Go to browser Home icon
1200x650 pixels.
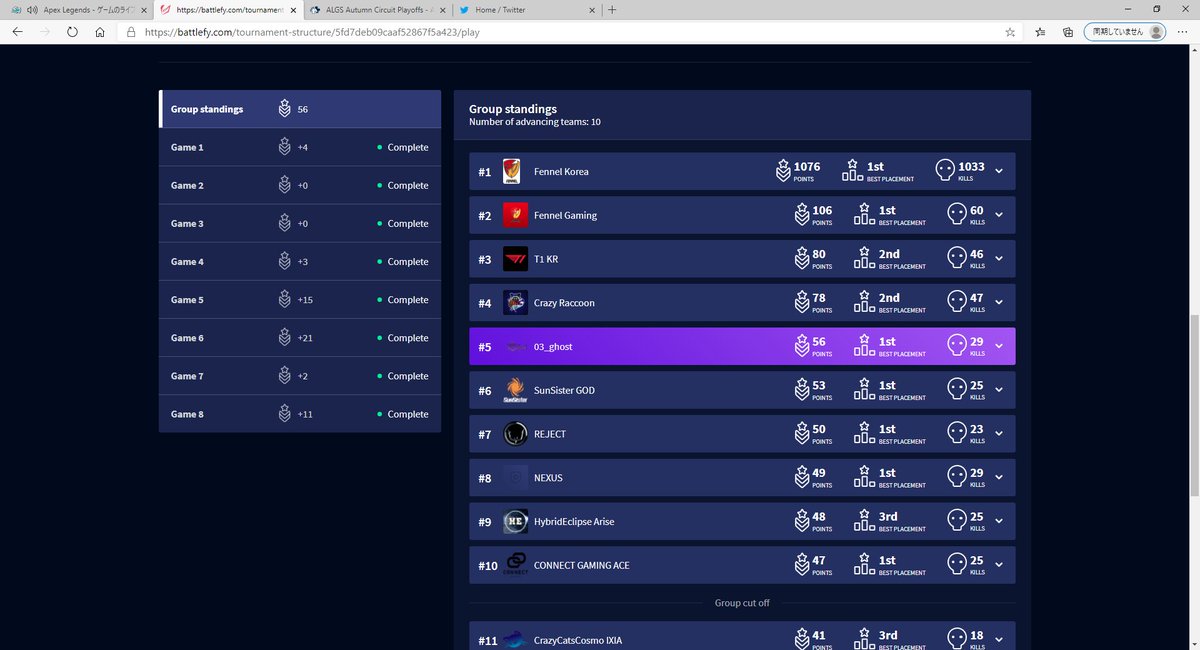point(100,32)
